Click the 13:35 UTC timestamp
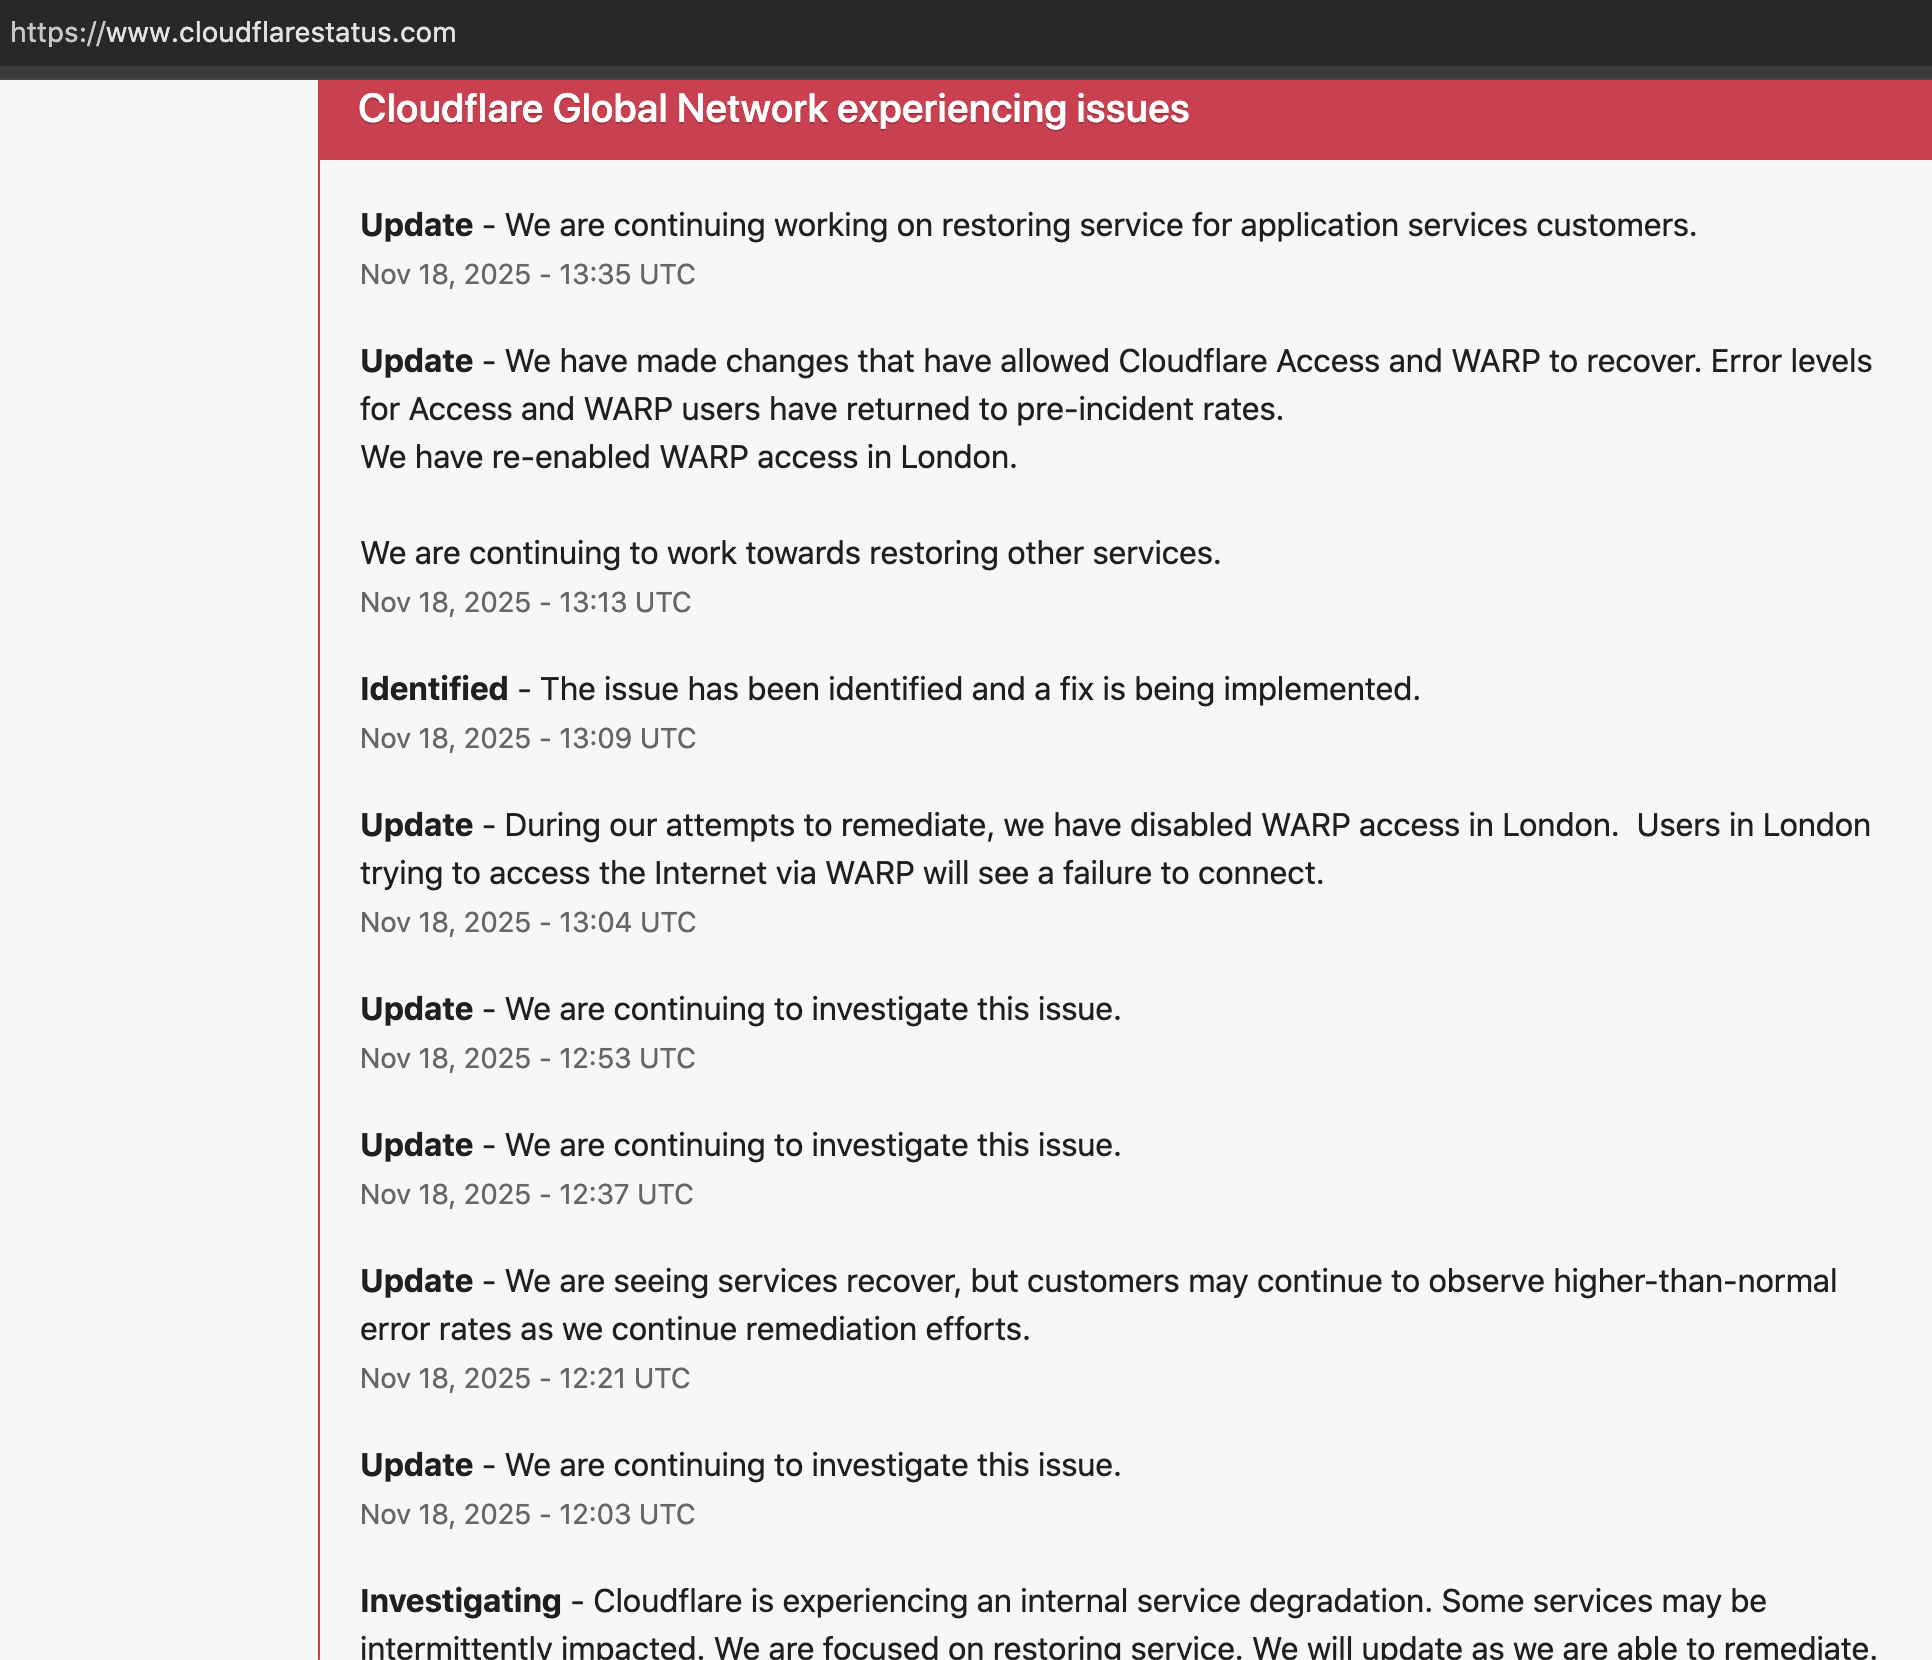The image size is (1932, 1660). click(x=527, y=274)
